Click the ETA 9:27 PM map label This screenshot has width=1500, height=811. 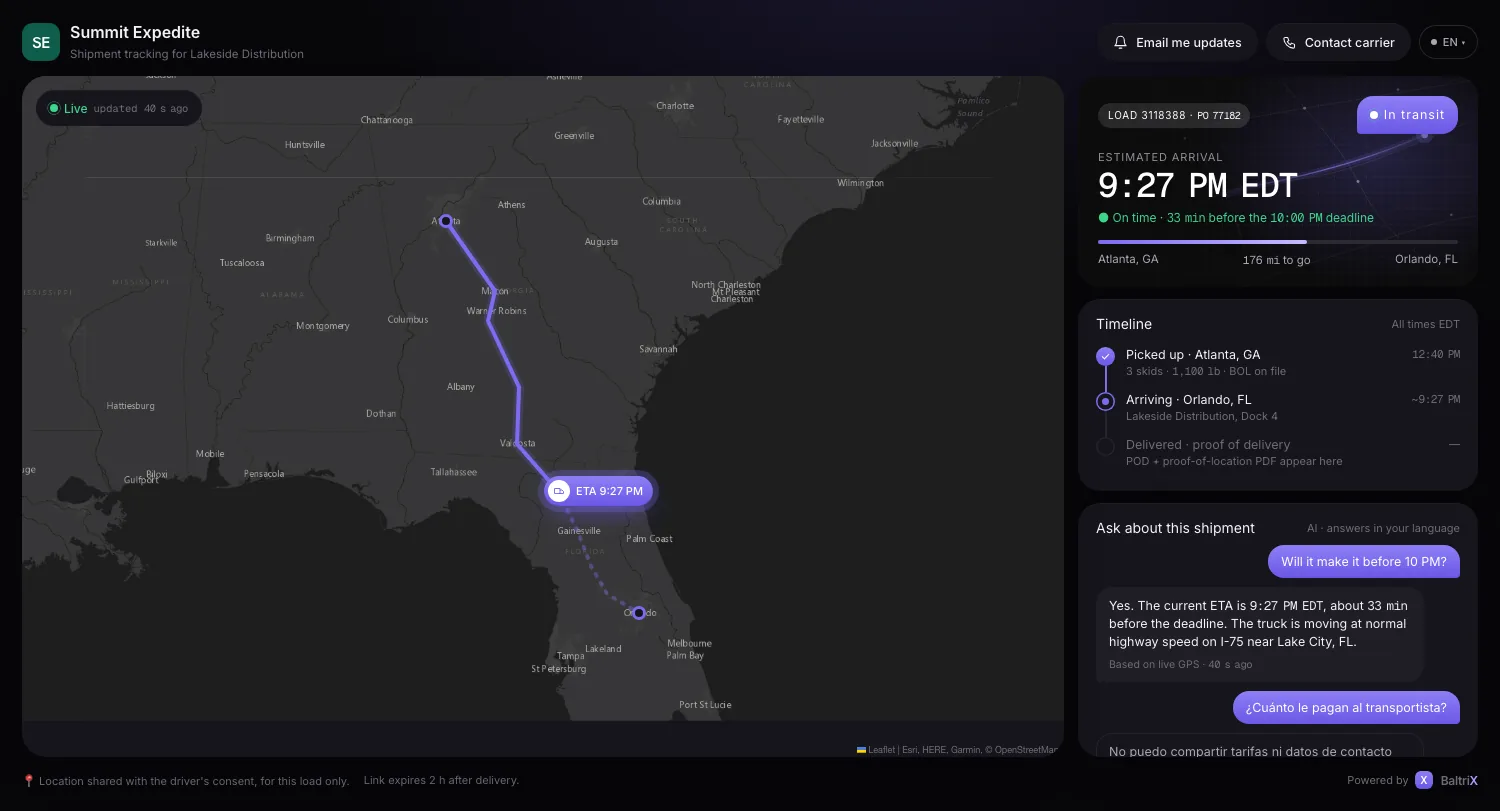point(600,491)
